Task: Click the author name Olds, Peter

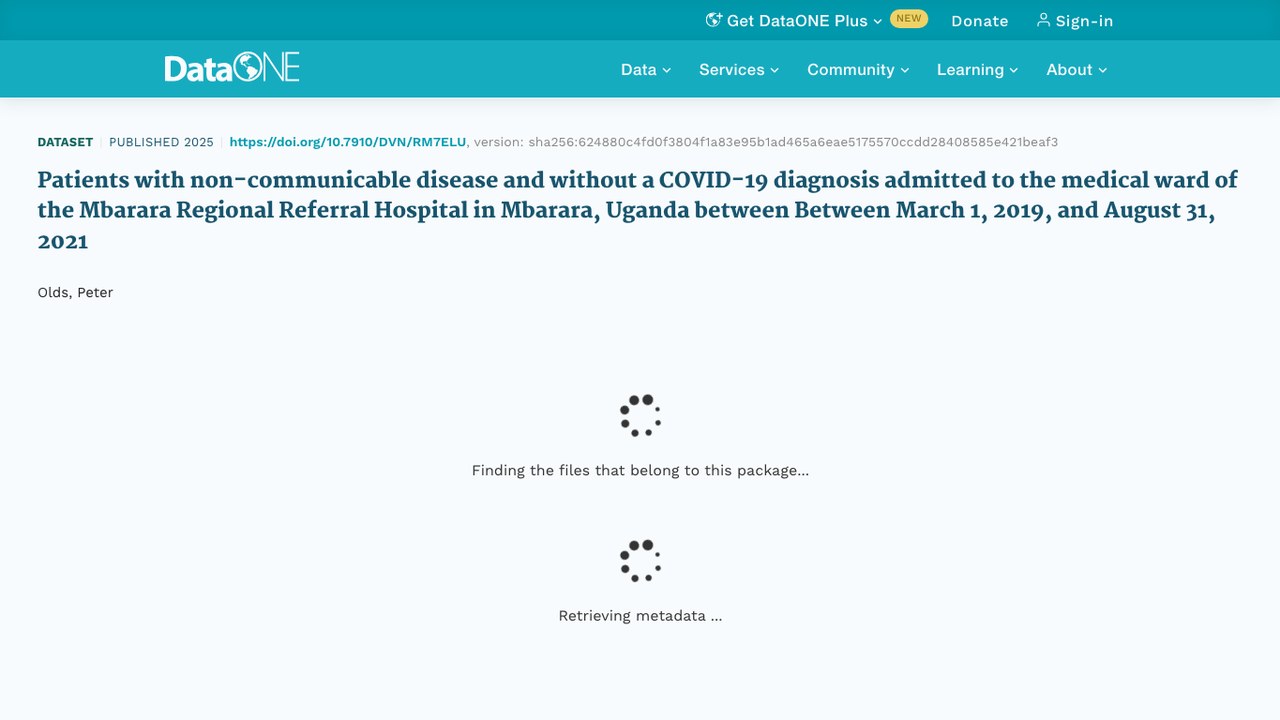Action: [x=75, y=292]
